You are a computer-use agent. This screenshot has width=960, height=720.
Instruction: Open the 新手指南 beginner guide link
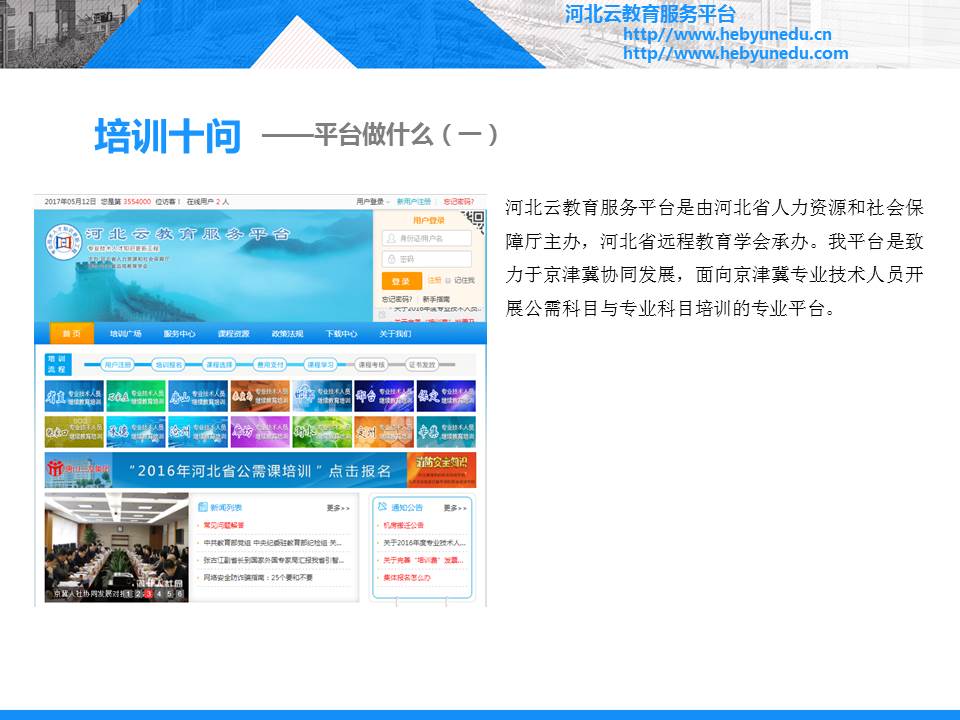(436, 299)
